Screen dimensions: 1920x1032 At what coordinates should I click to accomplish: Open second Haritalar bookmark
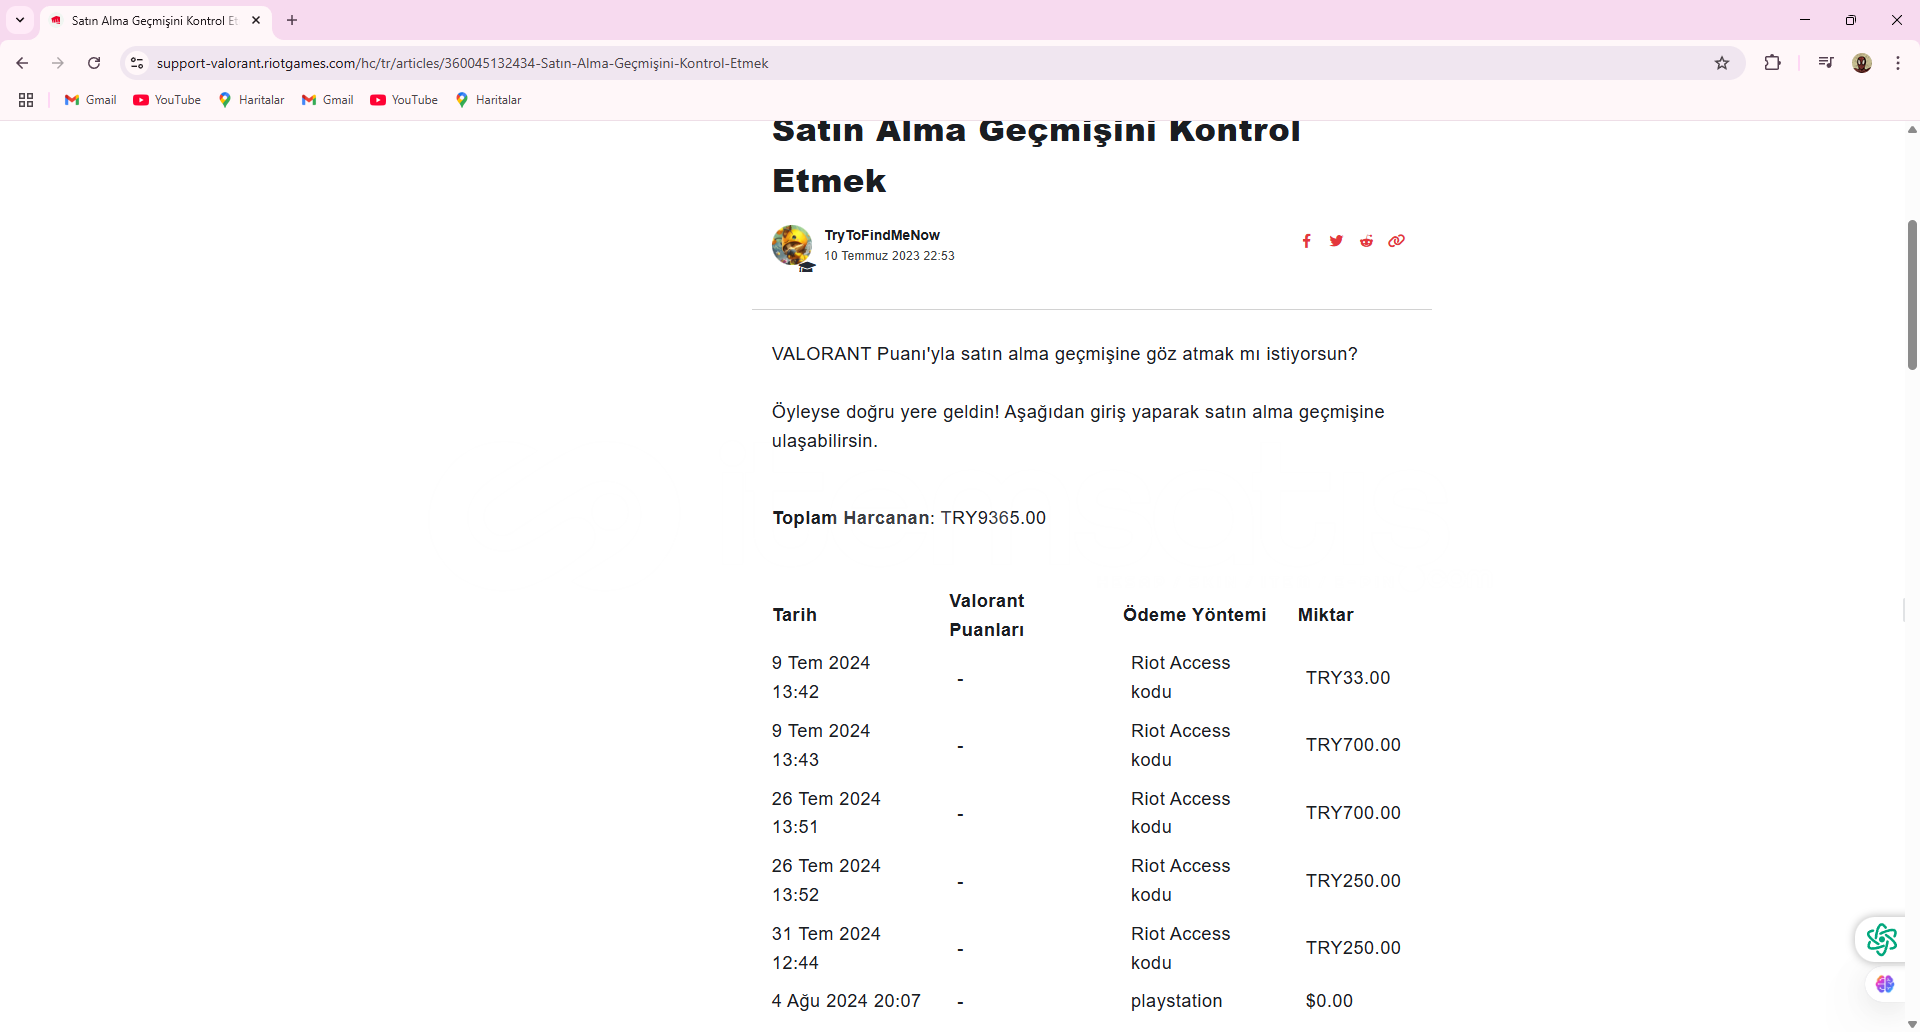489,100
